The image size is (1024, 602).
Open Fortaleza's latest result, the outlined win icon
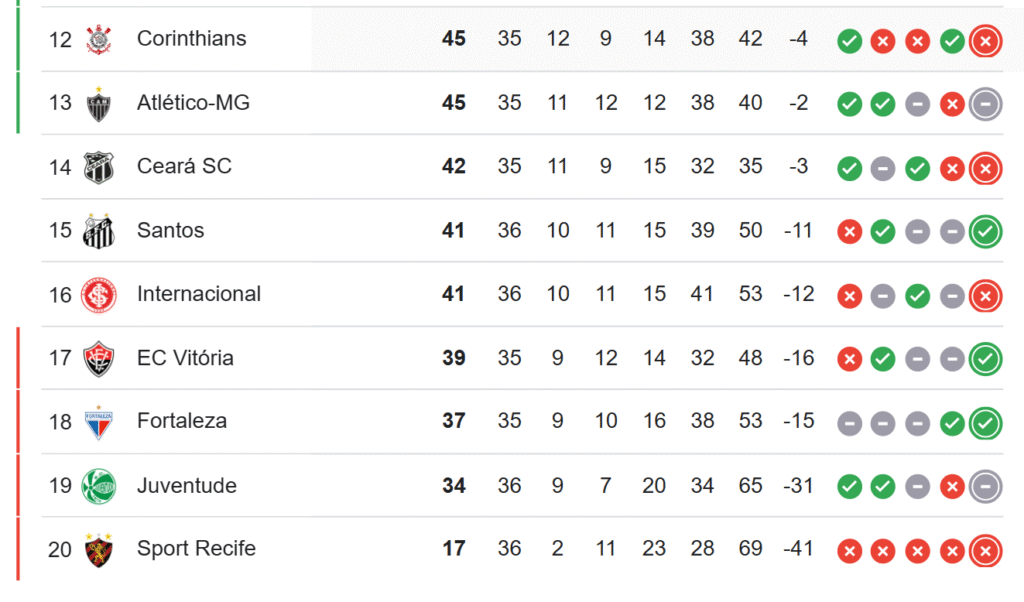(985, 423)
